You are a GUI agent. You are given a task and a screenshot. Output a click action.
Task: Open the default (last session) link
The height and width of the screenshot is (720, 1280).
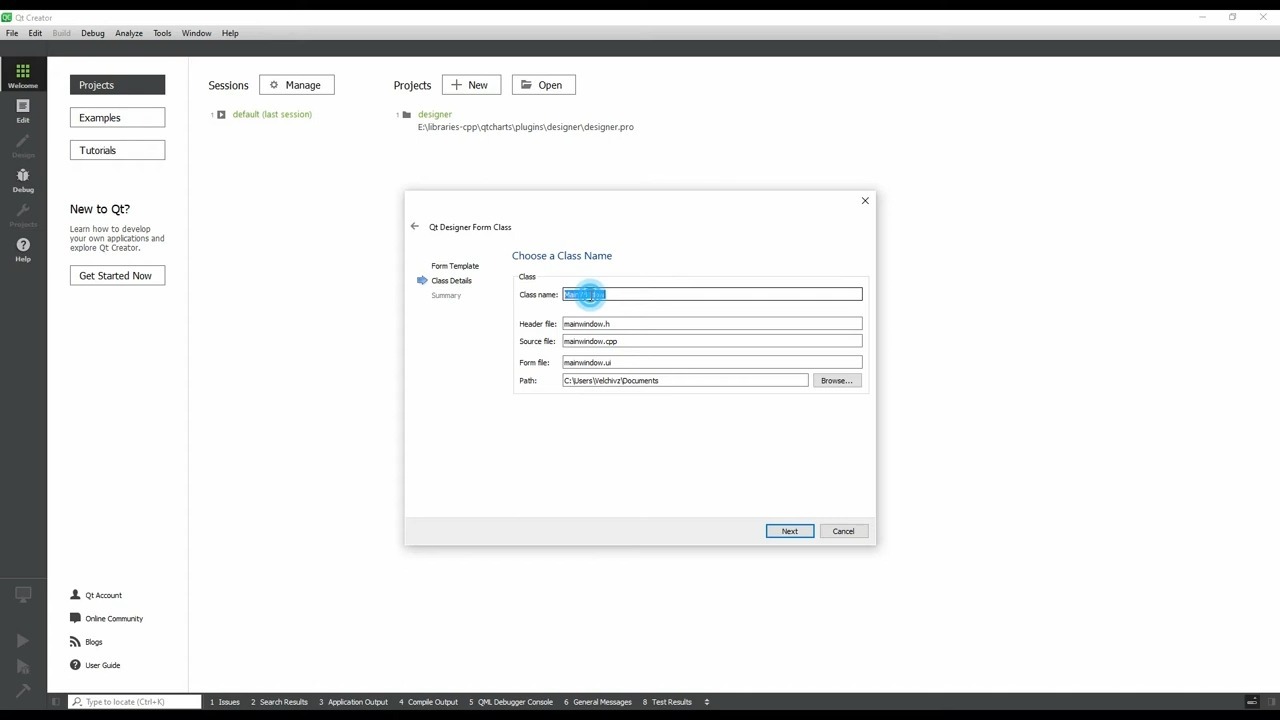click(272, 115)
